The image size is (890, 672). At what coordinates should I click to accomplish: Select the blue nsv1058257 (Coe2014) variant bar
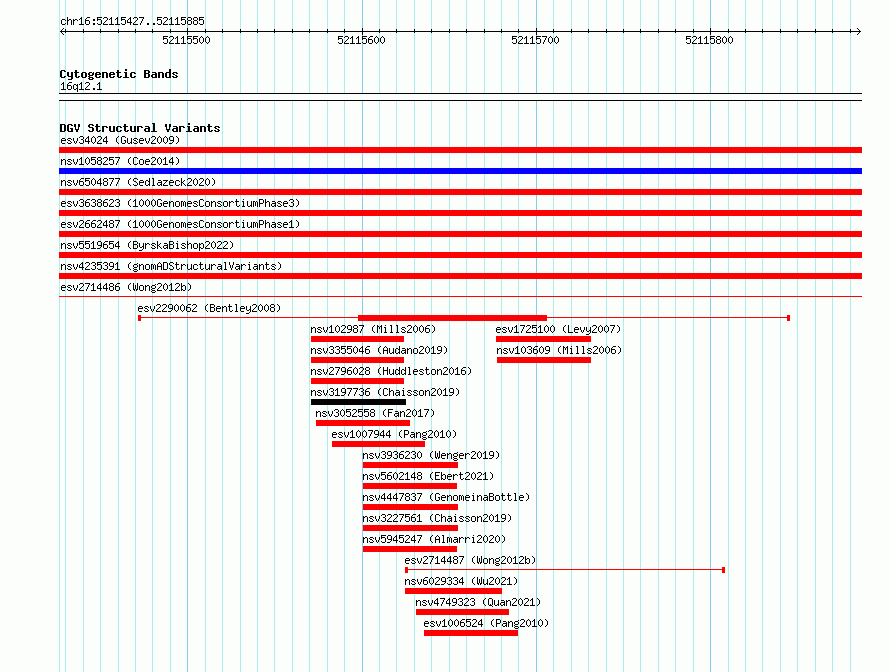tap(460, 171)
